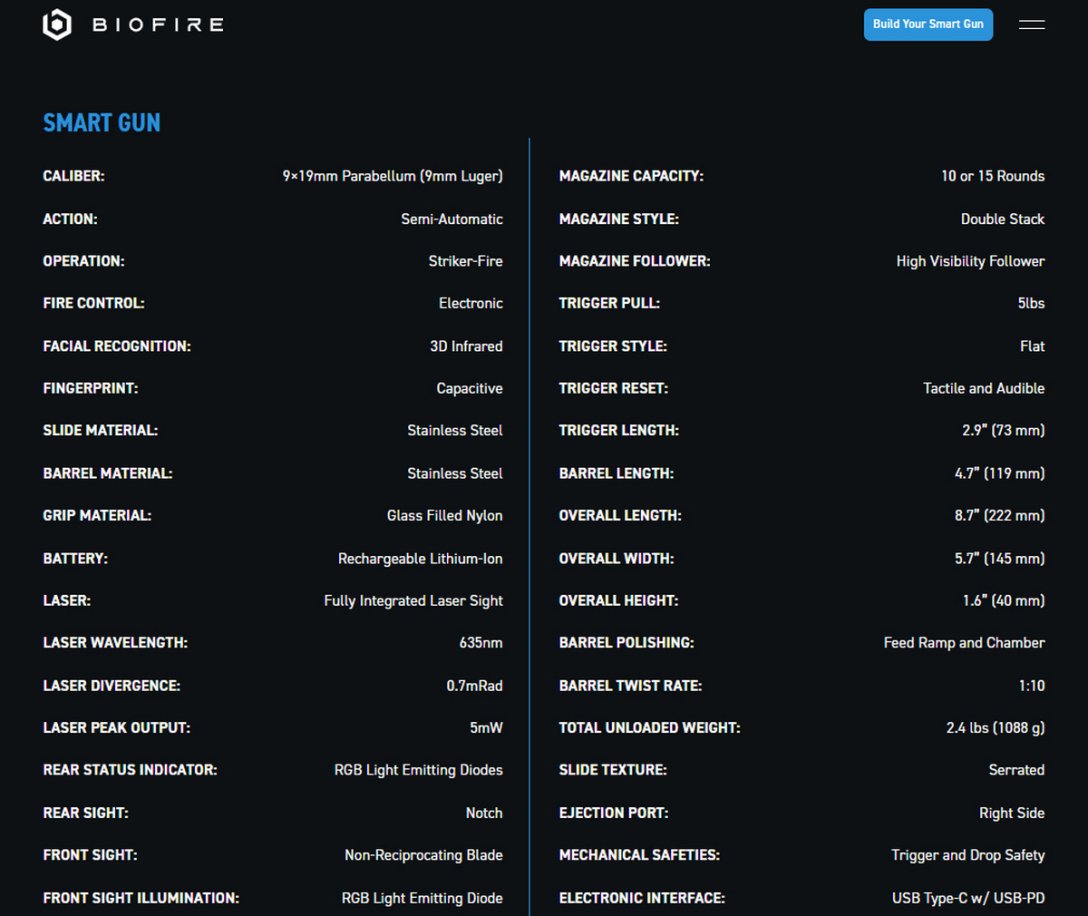This screenshot has width=1088, height=916.
Task: Click the LASER WAVELENGTH label
Action: (115, 643)
